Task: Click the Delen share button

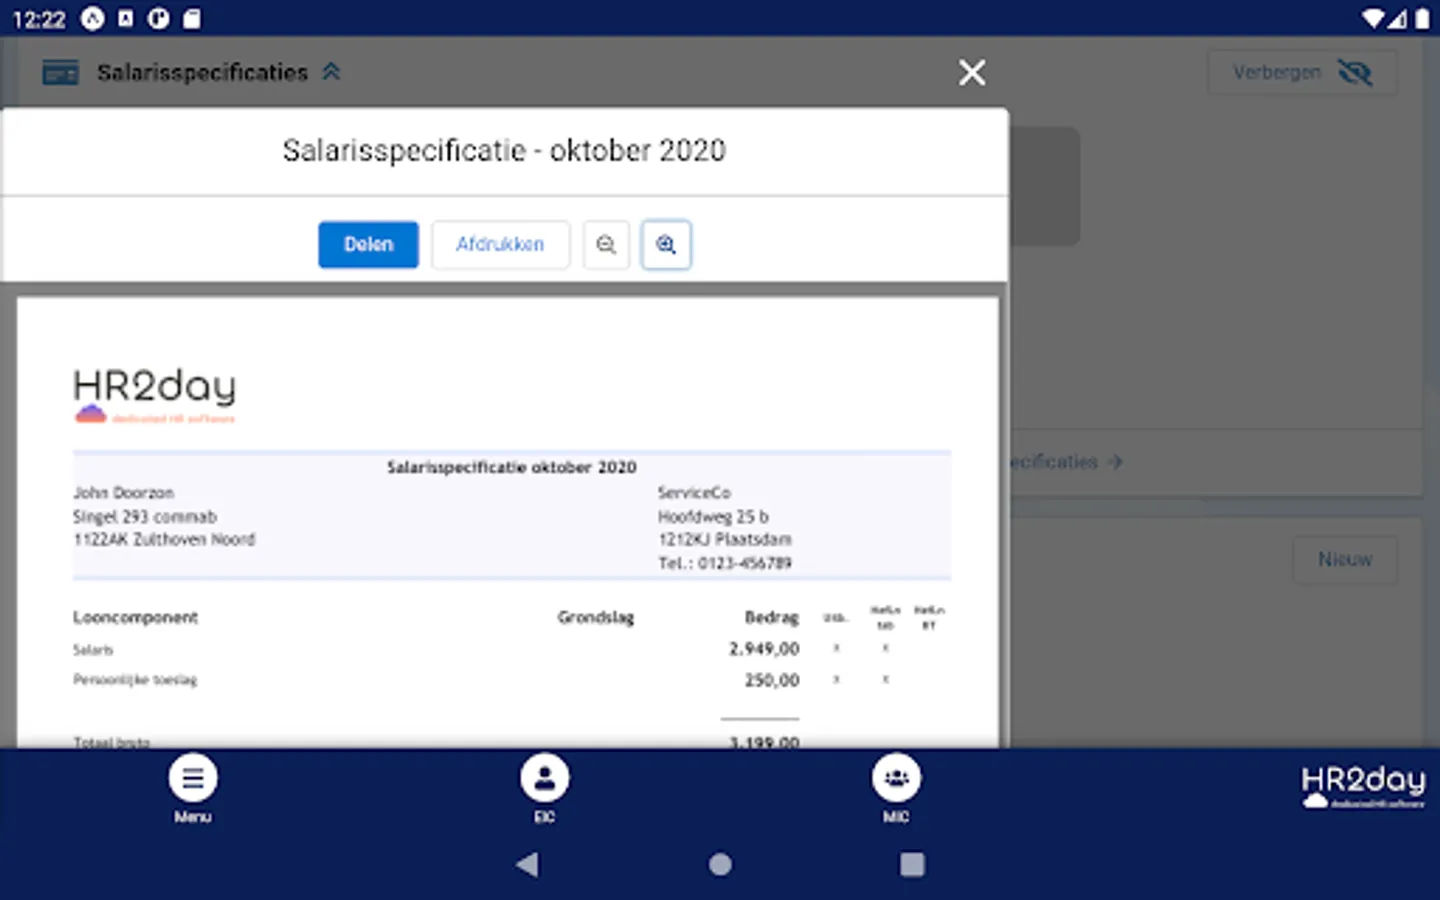Action: (x=368, y=244)
